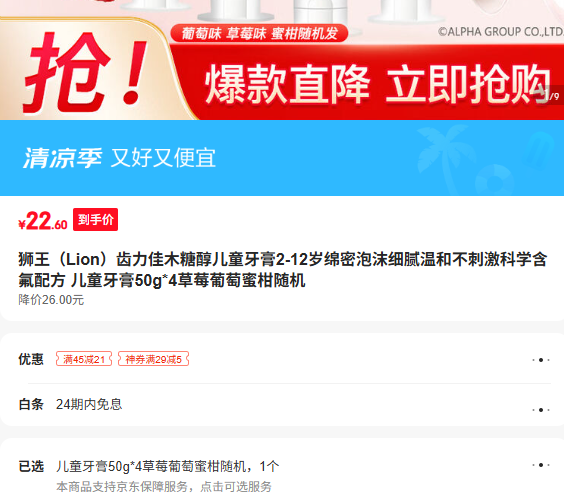Expand the 优惠 discounts row

[x=282, y=359]
